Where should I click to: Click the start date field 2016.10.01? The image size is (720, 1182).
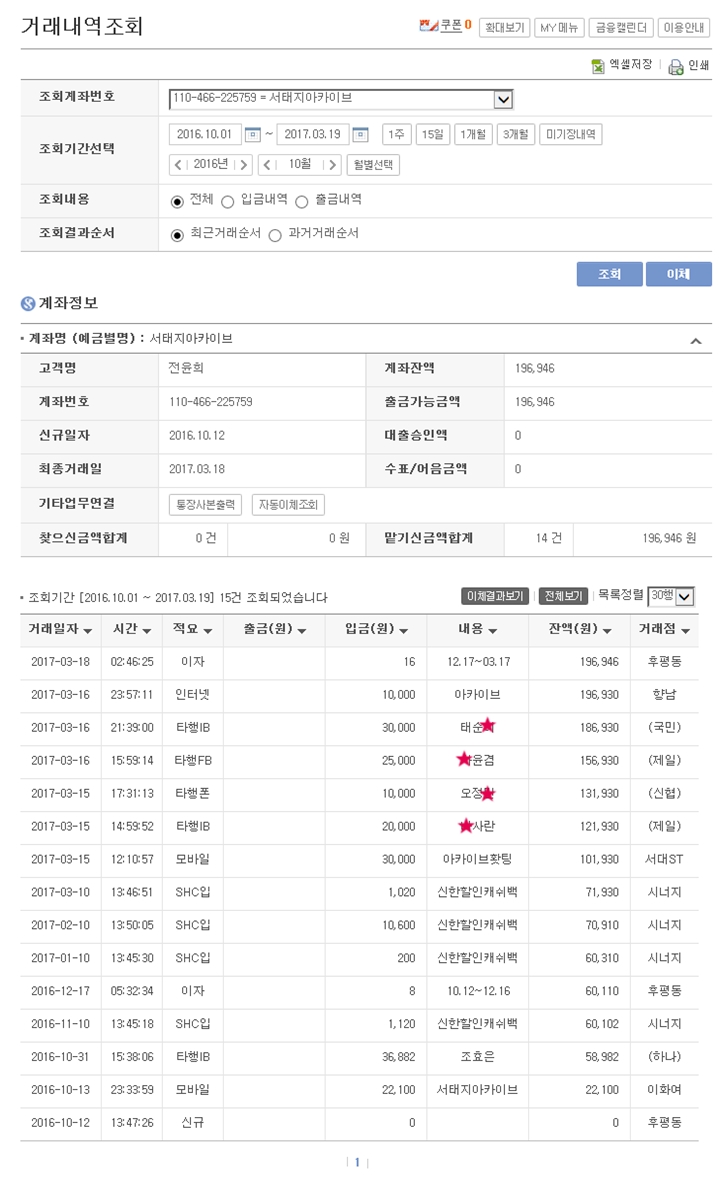205,134
